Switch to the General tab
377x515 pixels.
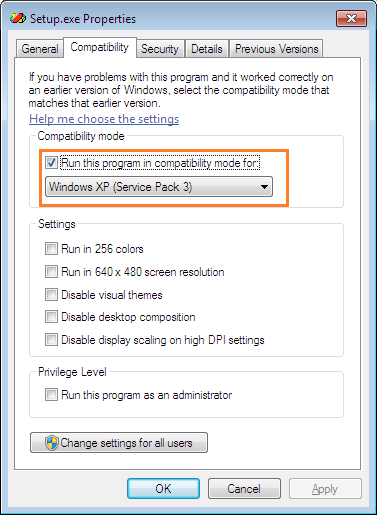(40, 49)
